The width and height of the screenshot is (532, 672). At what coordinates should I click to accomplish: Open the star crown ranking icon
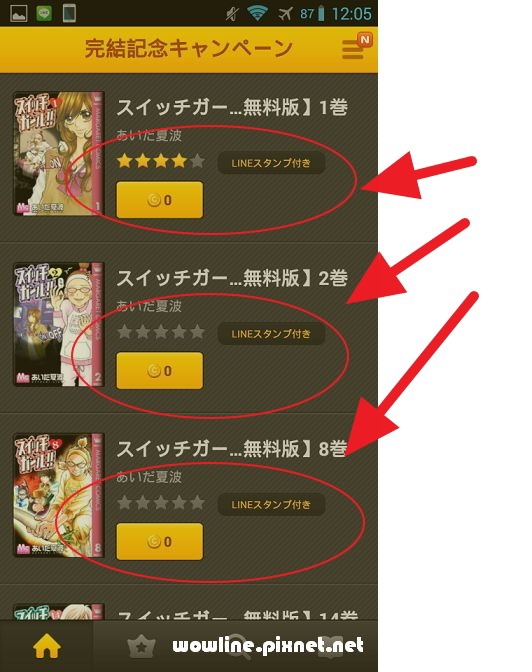pyautogui.click(x=141, y=646)
